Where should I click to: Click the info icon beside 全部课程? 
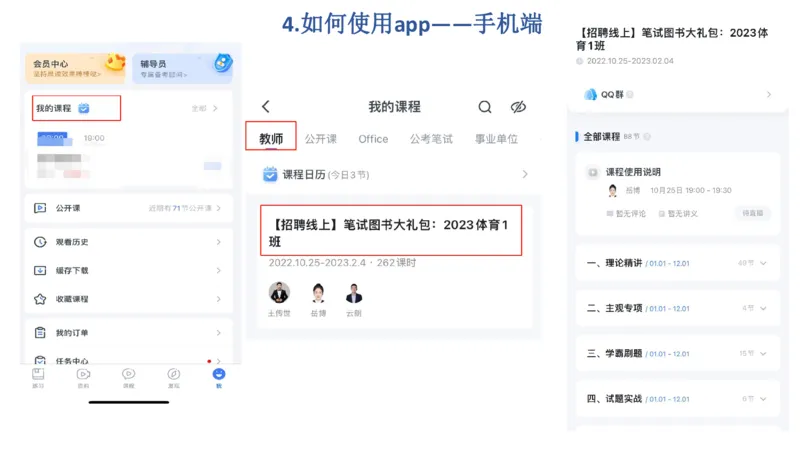point(647,137)
